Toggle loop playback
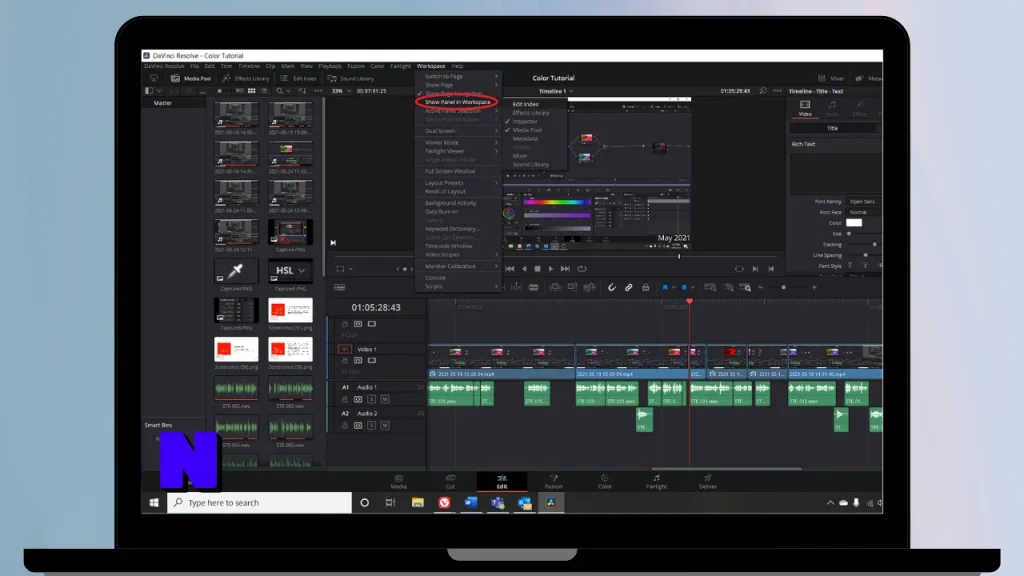 582,268
